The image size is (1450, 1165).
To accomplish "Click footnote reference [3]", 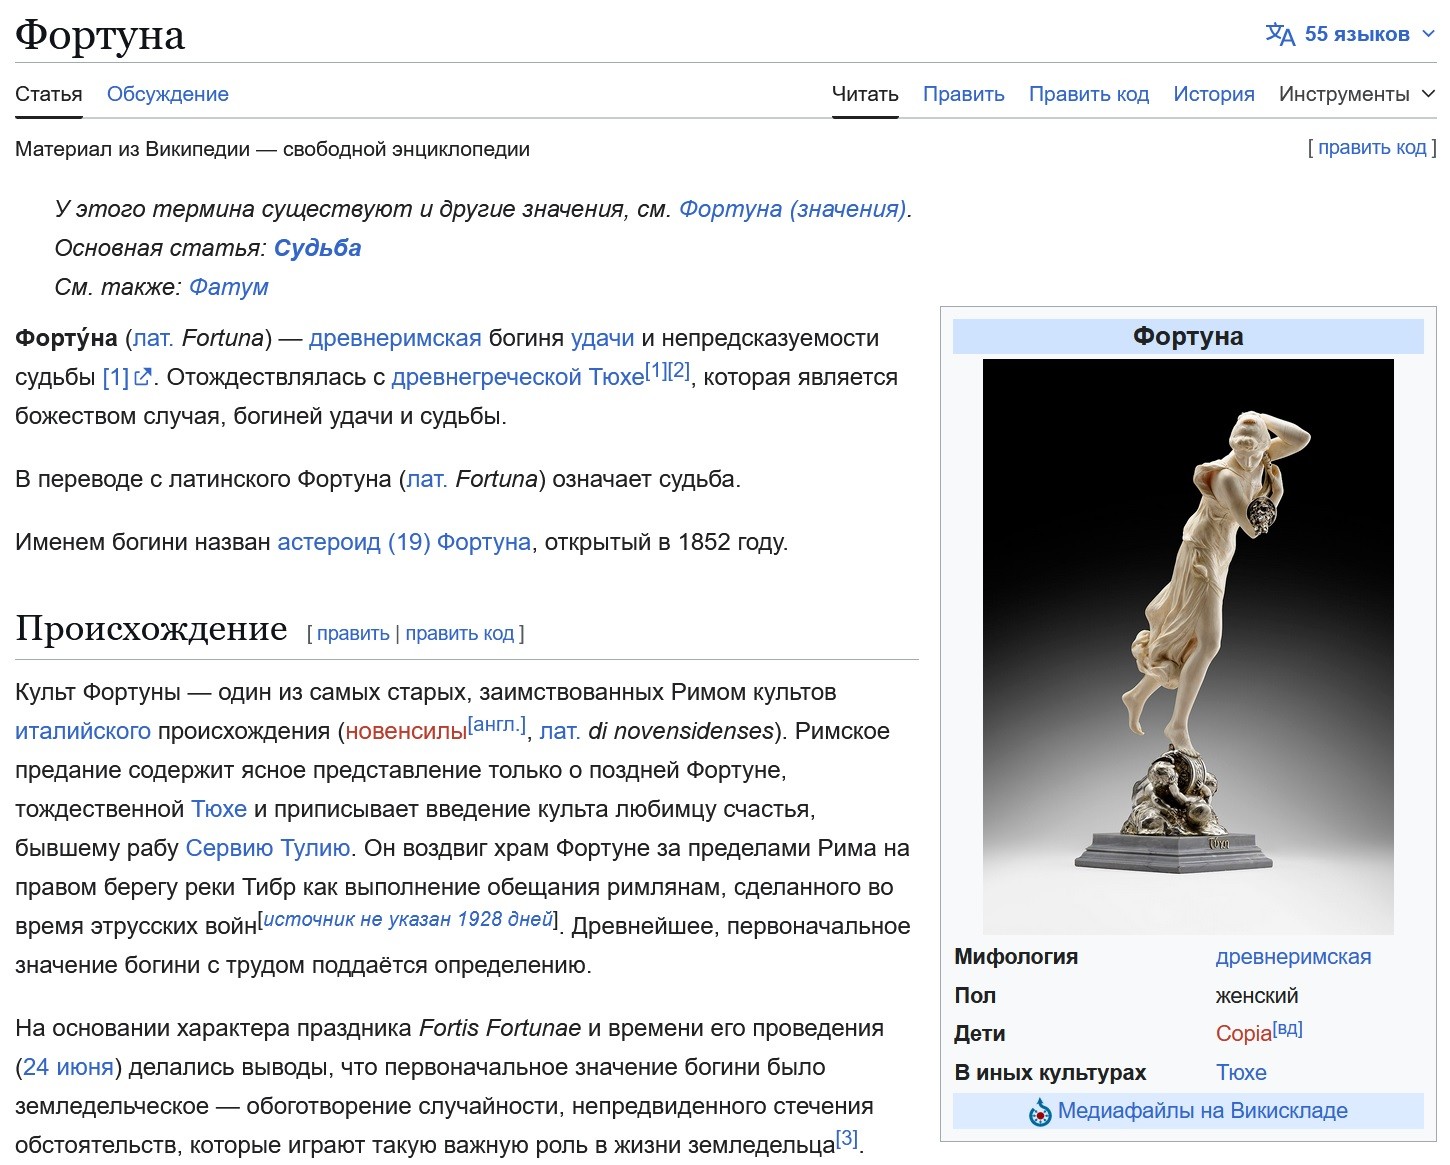I will (x=847, y=1138).
